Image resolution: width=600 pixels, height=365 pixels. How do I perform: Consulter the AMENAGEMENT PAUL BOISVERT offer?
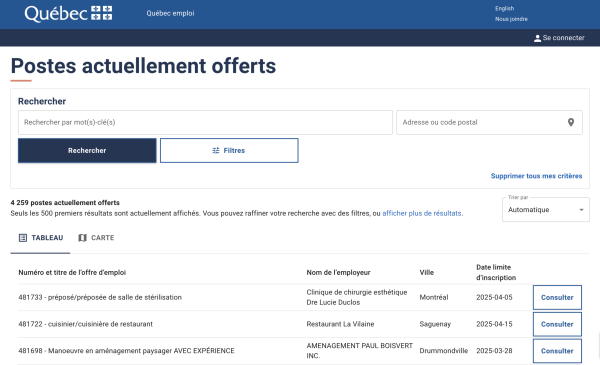click(x=557, y=351)
